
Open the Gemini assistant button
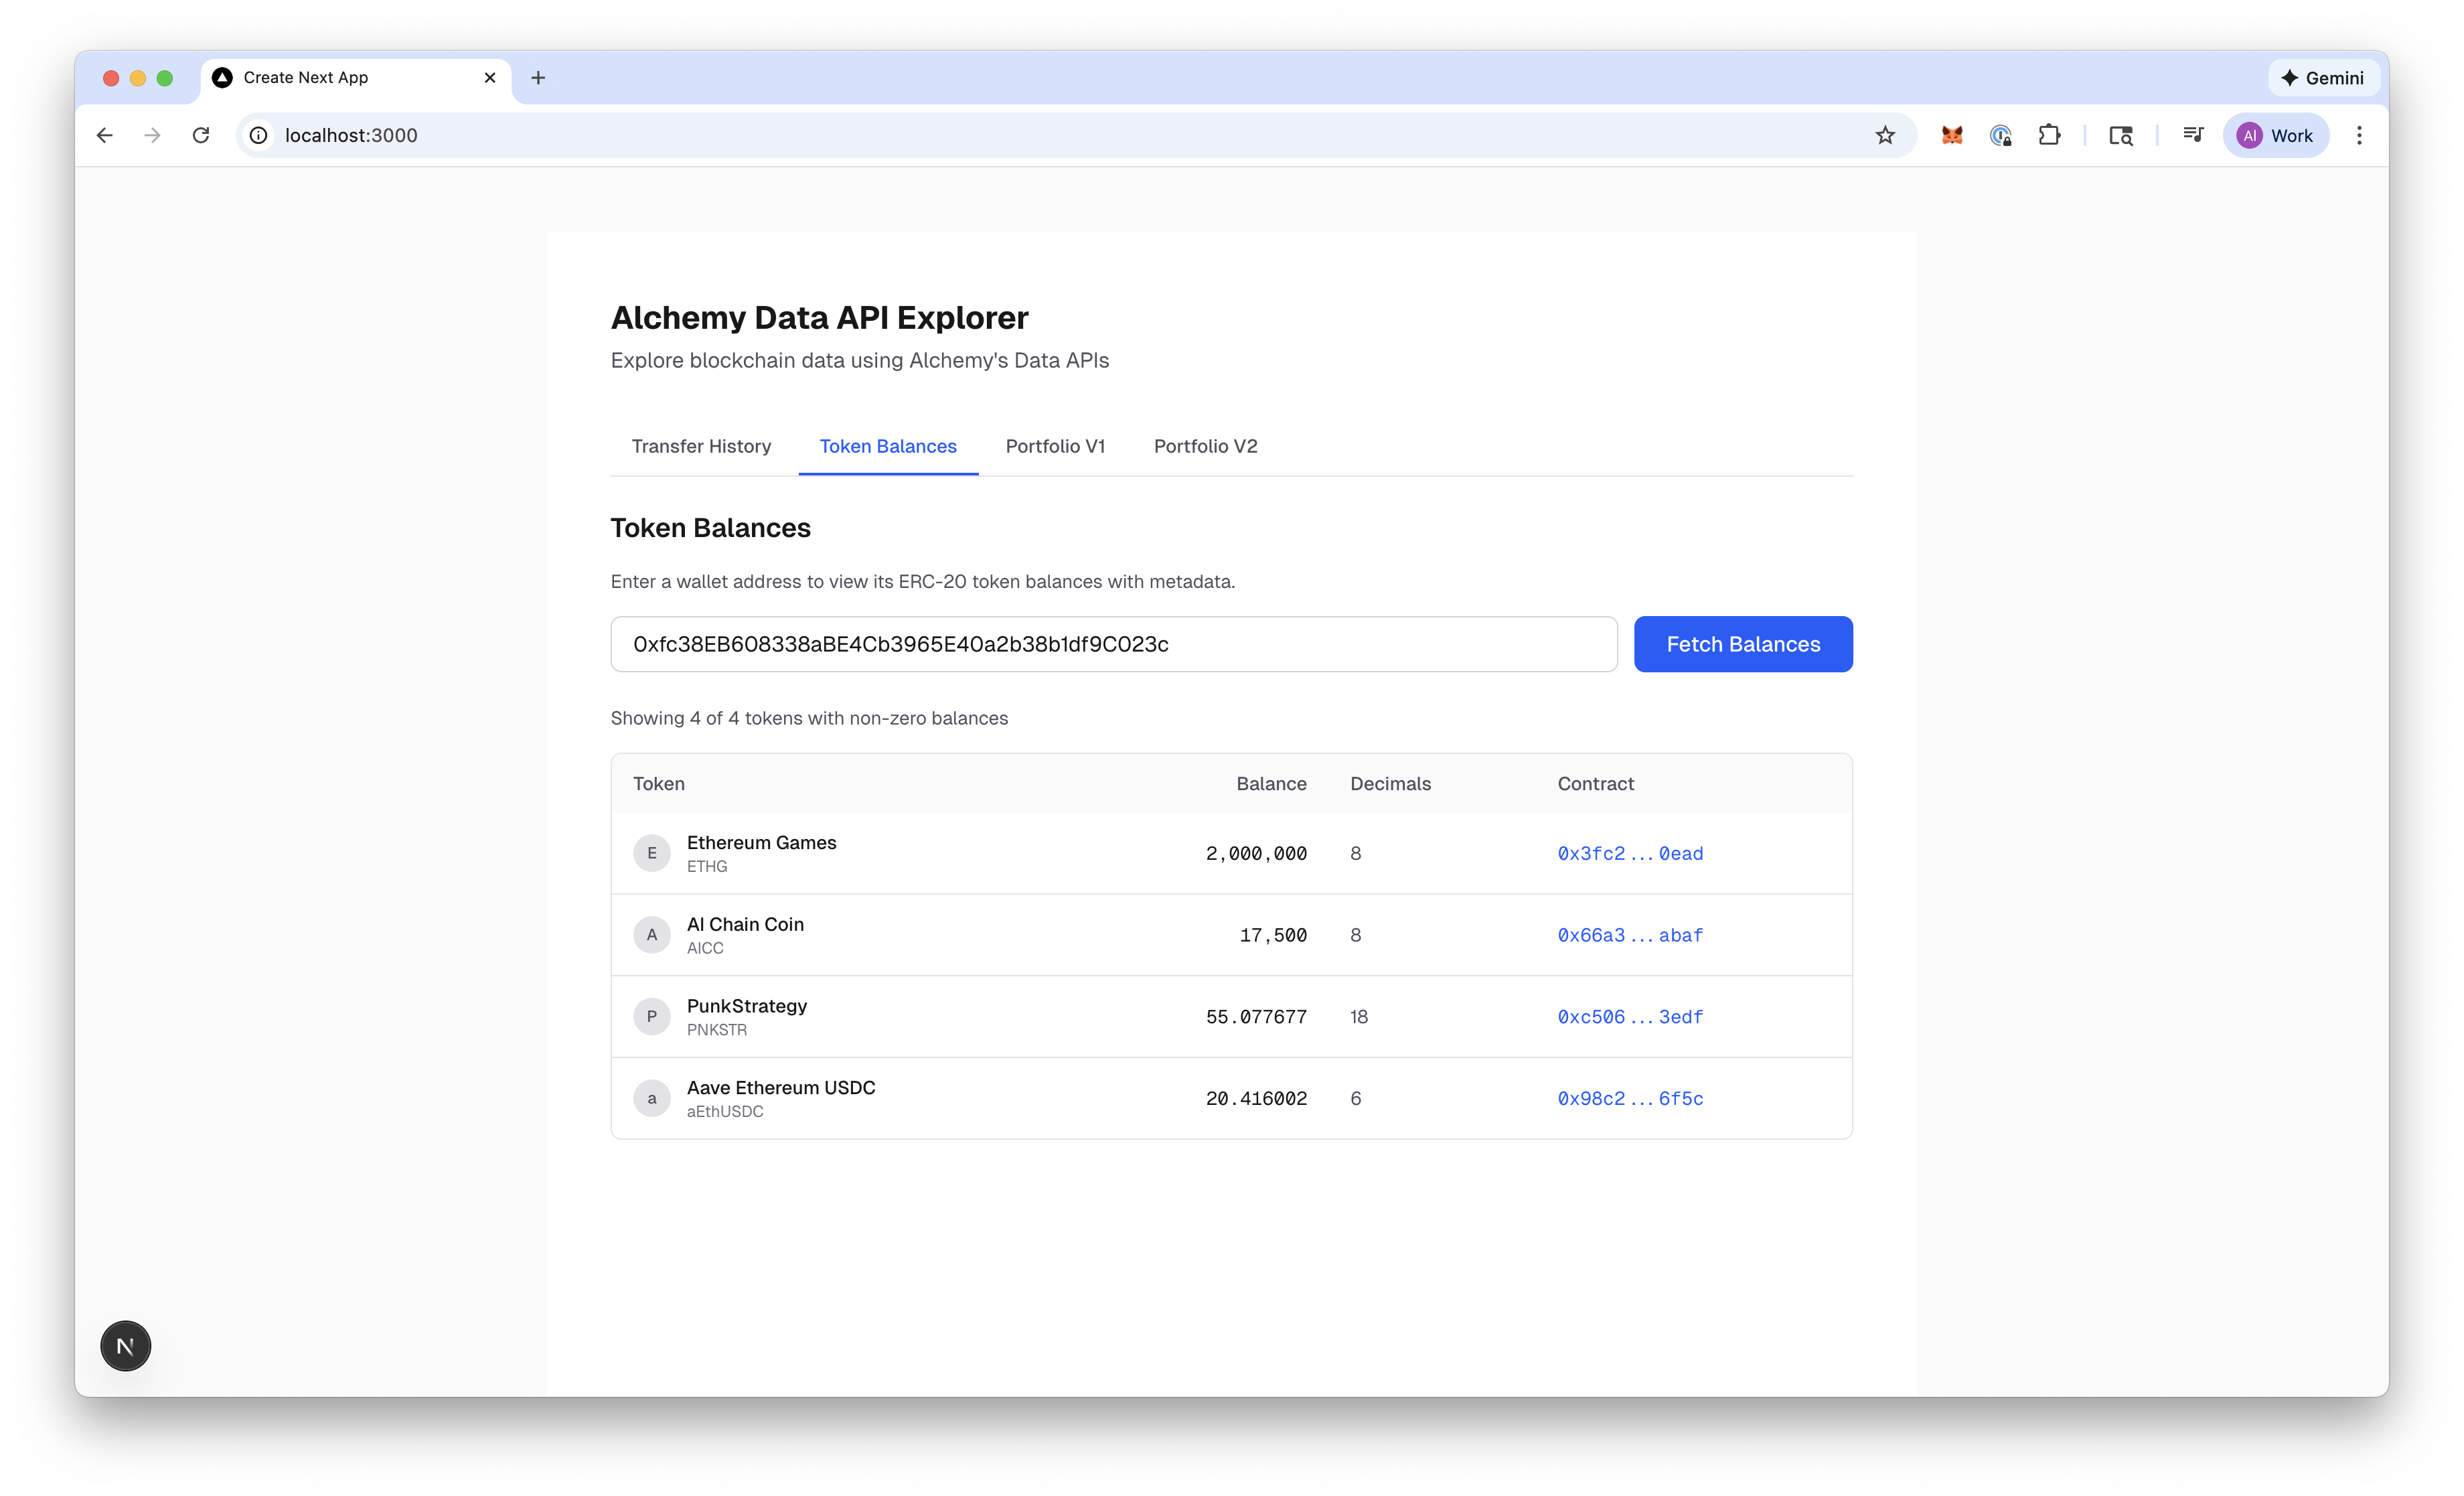click(x=2322, y=78)
